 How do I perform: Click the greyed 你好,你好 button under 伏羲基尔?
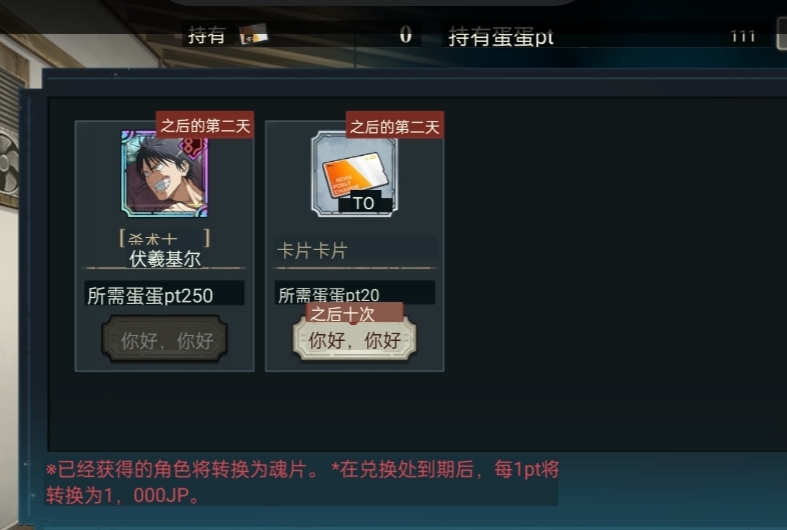coord(165,340)
